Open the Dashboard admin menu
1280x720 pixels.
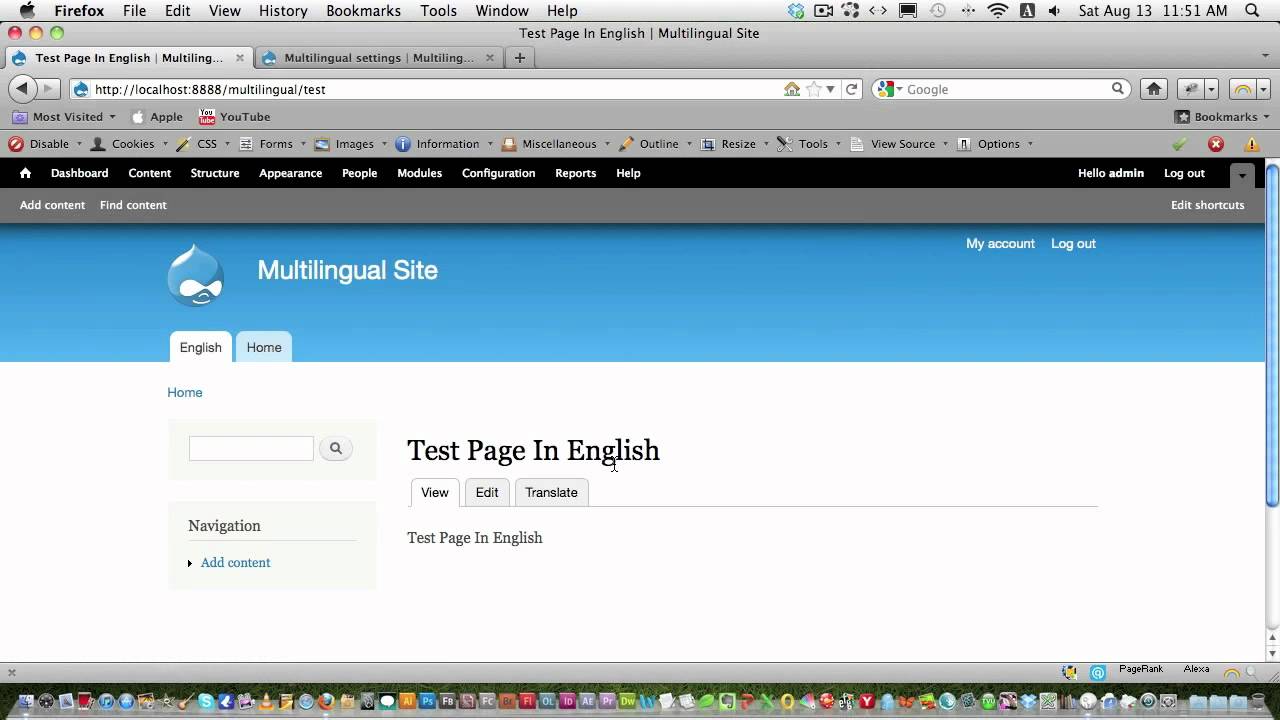coord(80,173)
